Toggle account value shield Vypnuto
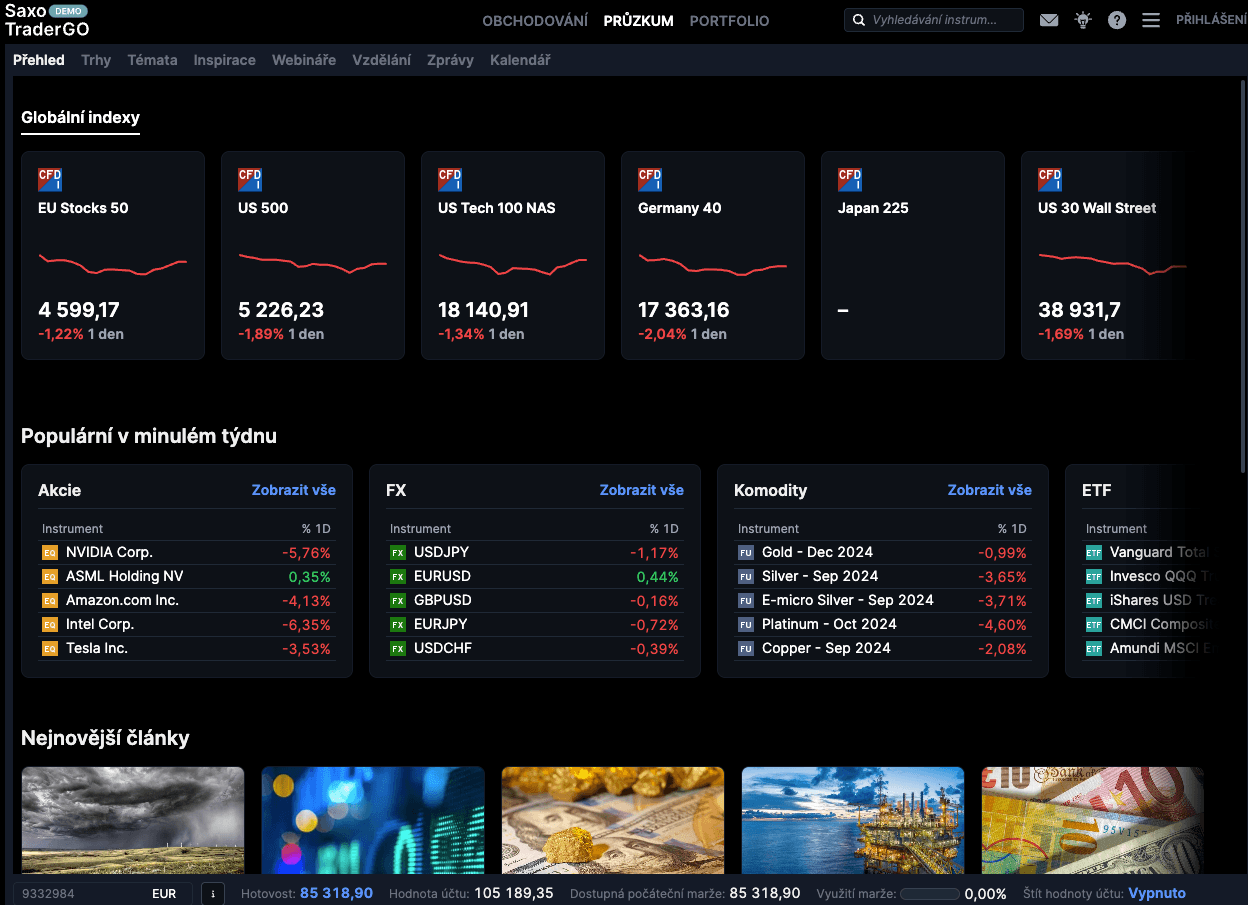This screenshot has height=905, width=1248. (1156, 893)
